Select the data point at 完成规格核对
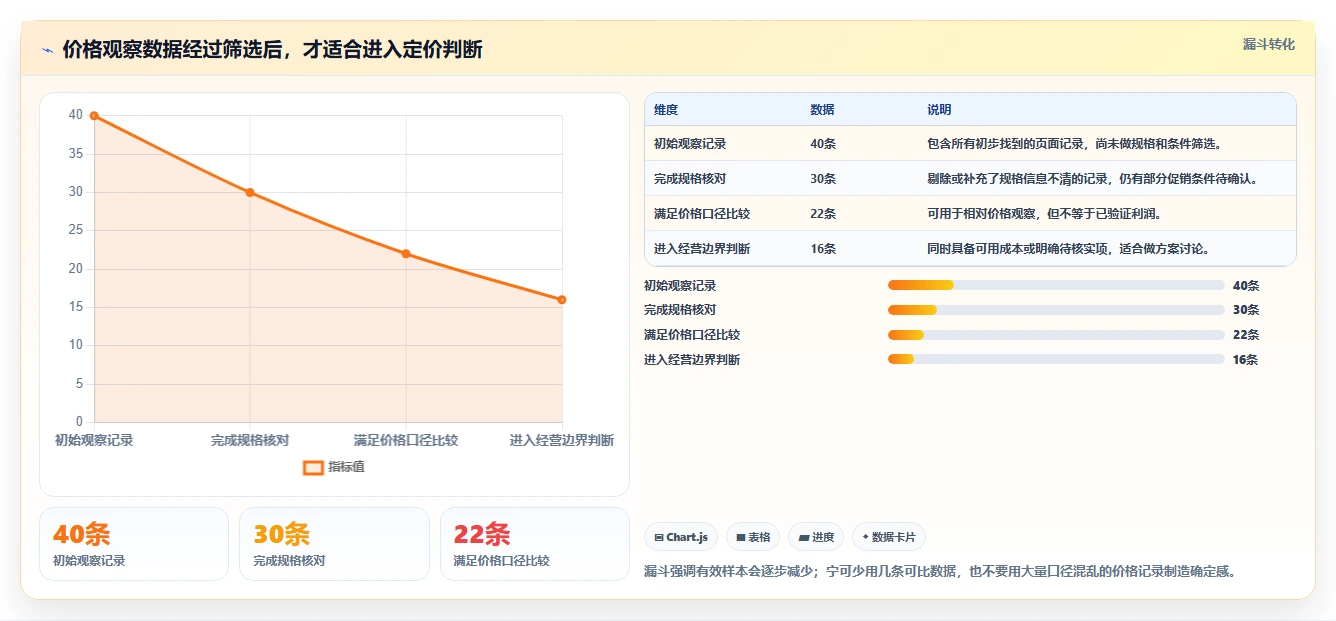The height and width of the screenshot is (621, 1336). [250, 193]
